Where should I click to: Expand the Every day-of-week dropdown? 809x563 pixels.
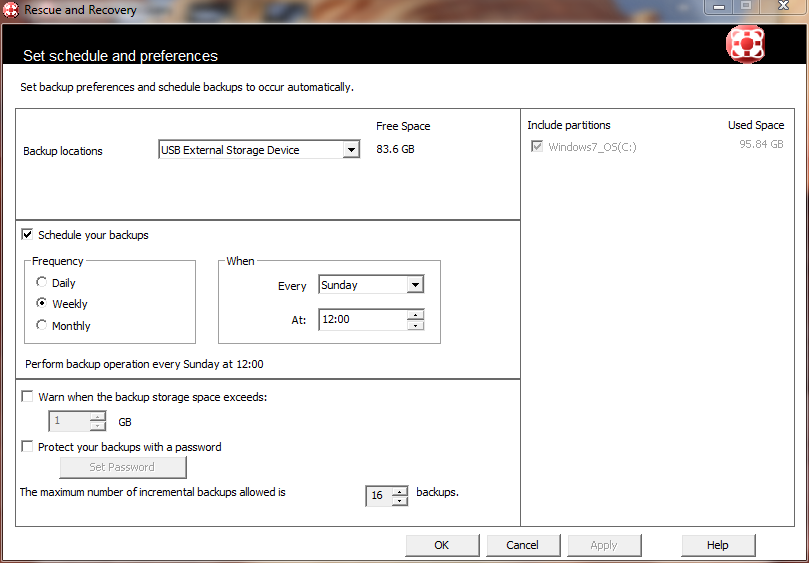pyautogui.click(x=415, y=285)
